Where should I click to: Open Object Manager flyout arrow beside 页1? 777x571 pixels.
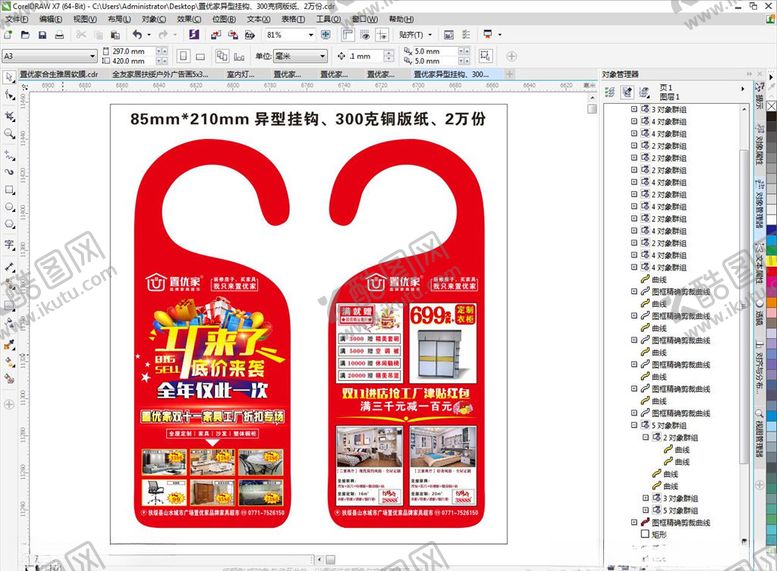pyautogui.click(x=742, y=89)
